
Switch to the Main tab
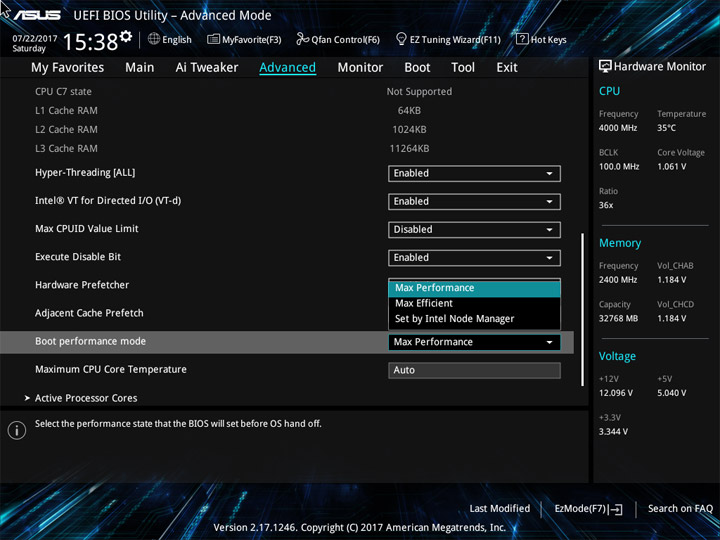140,68
